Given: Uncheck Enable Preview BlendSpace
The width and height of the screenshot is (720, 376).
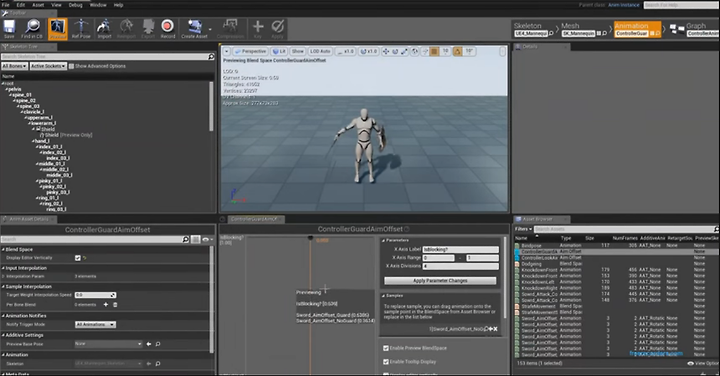Looking at the screenshot, I should pyautogui.click(x=386, y=348).
